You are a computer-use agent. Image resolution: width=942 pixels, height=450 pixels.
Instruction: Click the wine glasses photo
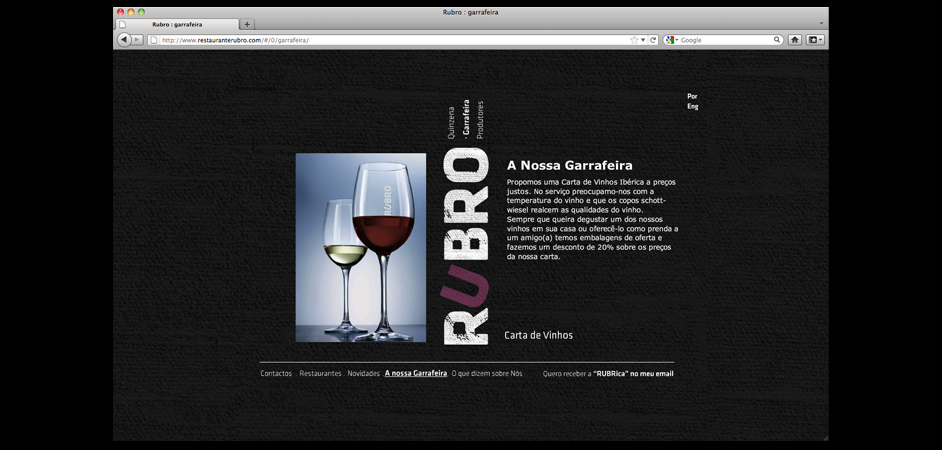pos(360,247)
